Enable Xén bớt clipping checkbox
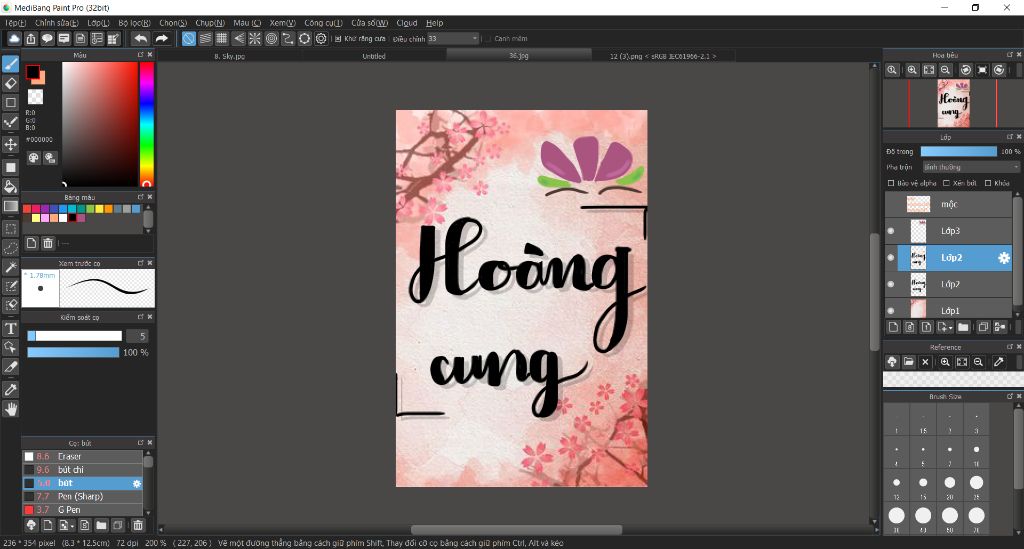 tap(946, 183)
